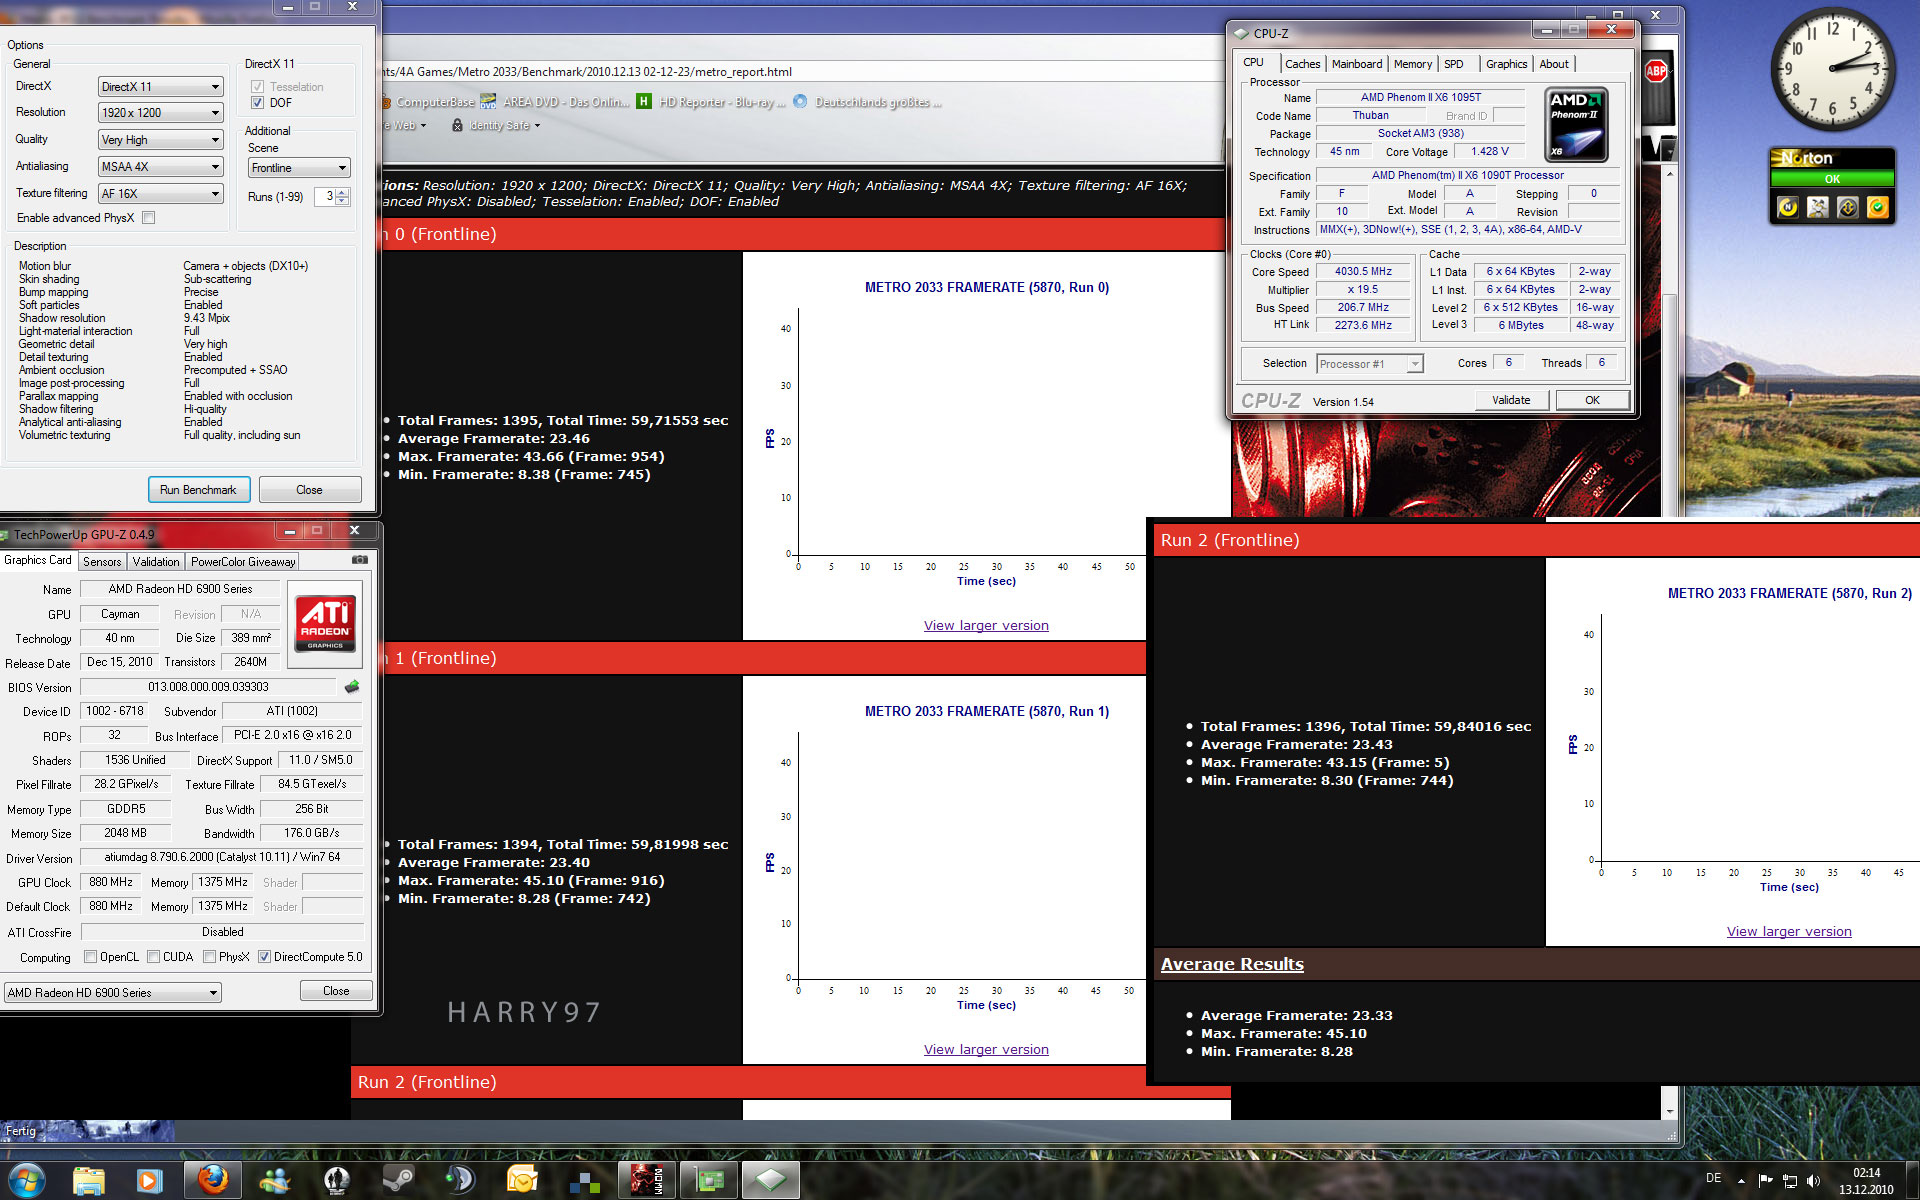The width and height of the screenshot is (1920, 1200).
Task: Open the TeamSpeak taskbar icon
Action: click(x=460, y=1180)
